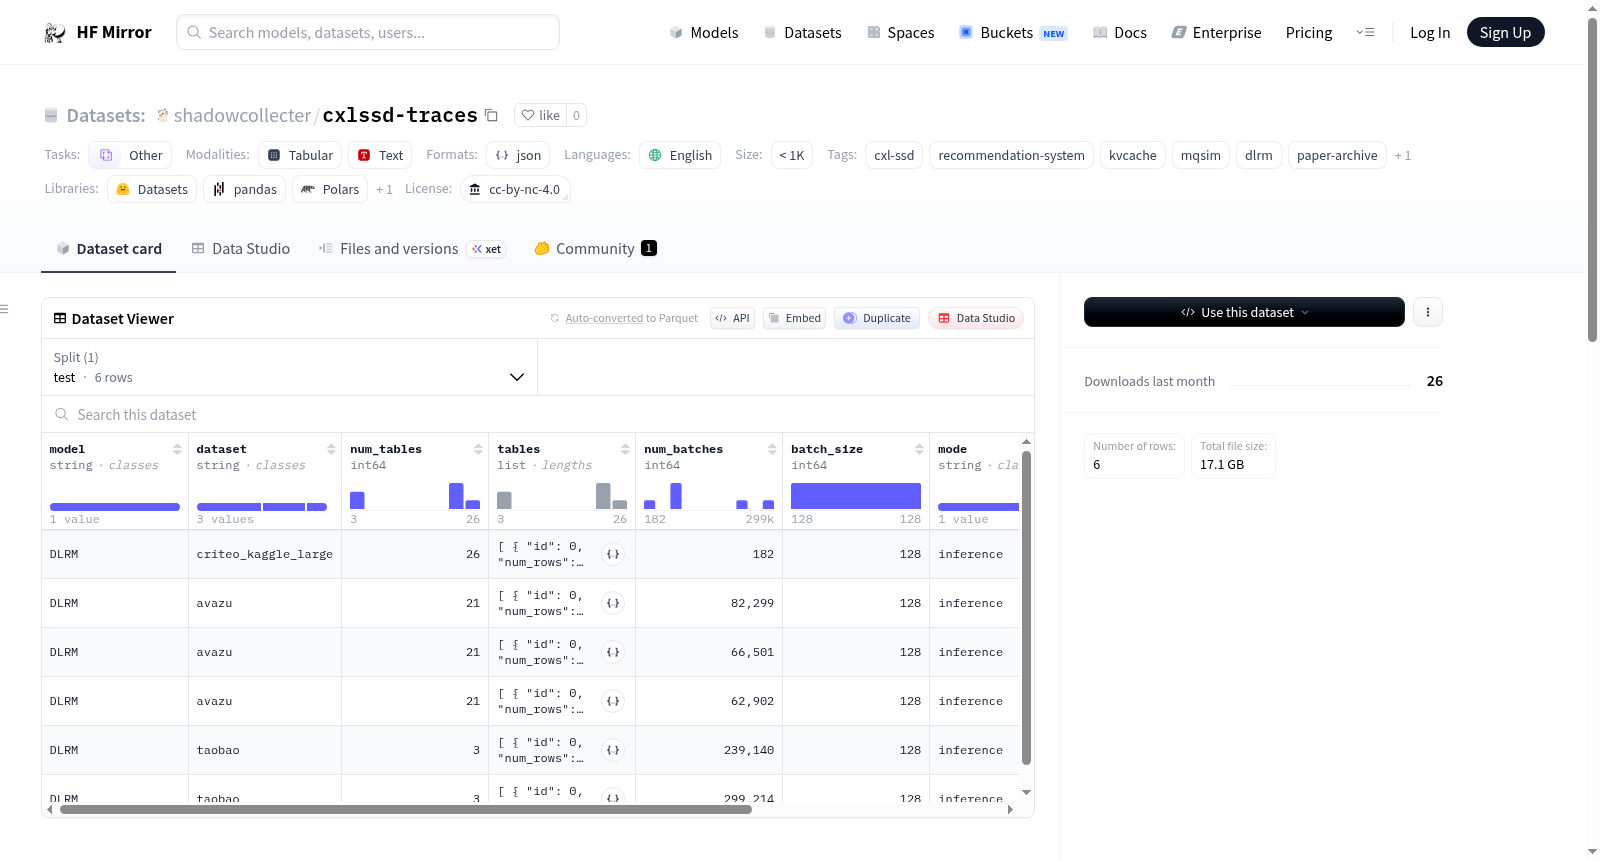Click the pandas library tag

tap(245, 189)
